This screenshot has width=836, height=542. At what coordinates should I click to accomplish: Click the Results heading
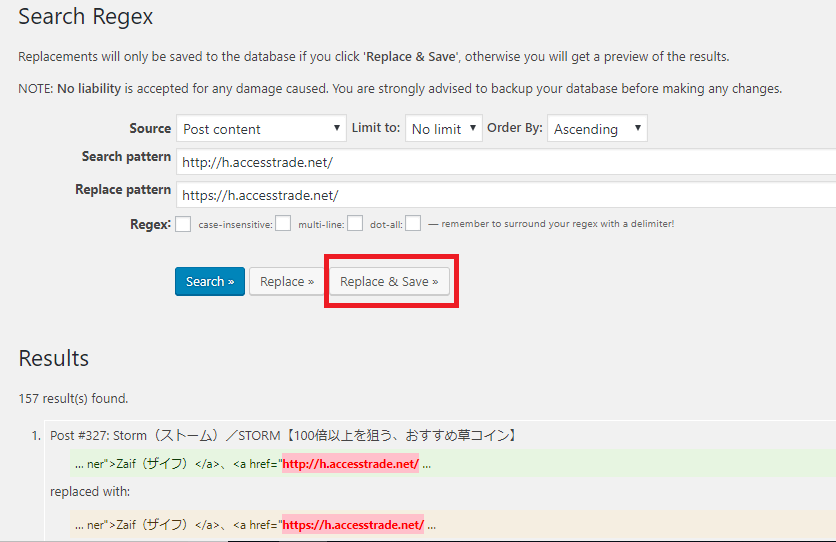[x=53, y=358]
